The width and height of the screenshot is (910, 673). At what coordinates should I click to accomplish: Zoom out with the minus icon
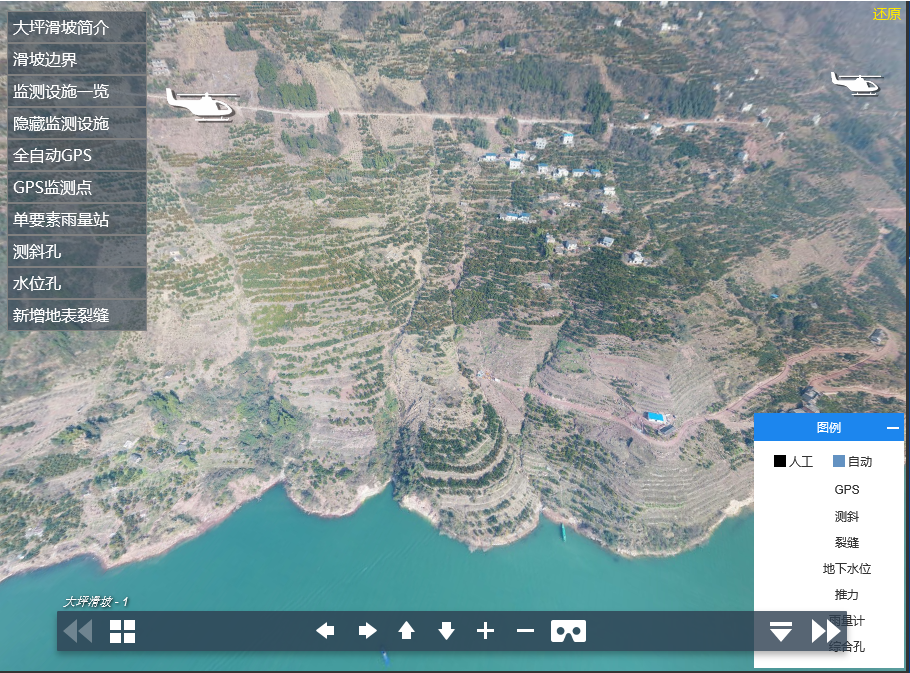pyautogui.click(x=525, y=631)
